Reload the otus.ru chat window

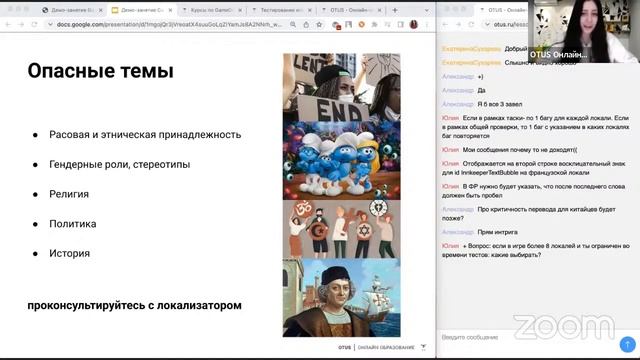tap(471, 24)
